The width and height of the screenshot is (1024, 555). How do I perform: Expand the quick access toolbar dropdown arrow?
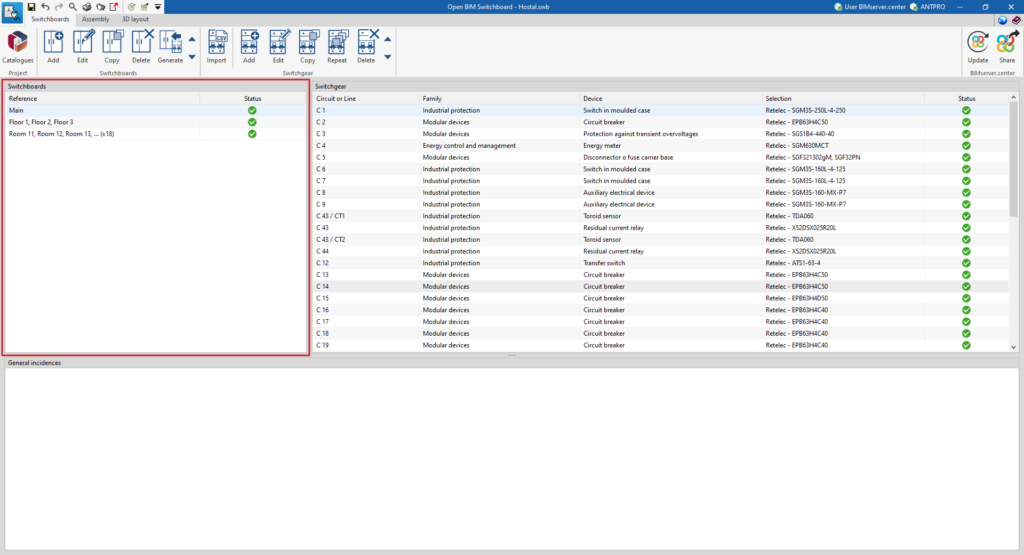pyautogui.click(x=157, y=7)
